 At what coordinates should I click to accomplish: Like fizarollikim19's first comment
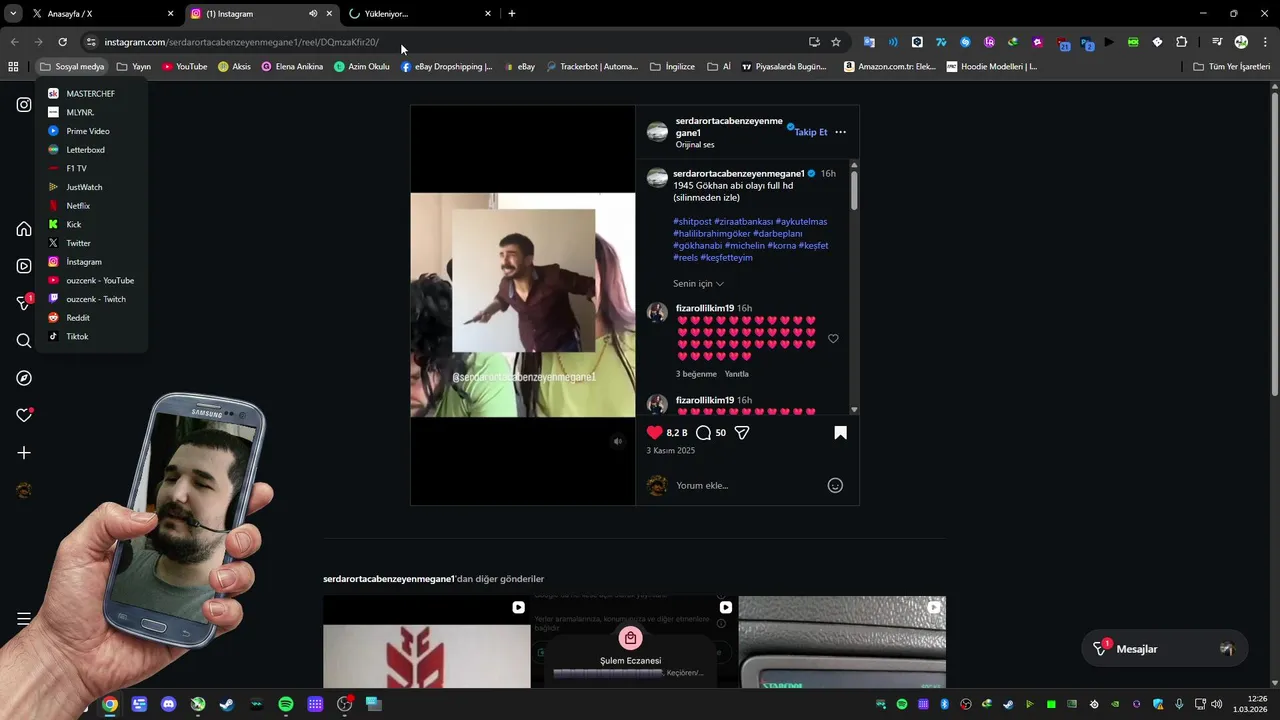tap(833, 339)
